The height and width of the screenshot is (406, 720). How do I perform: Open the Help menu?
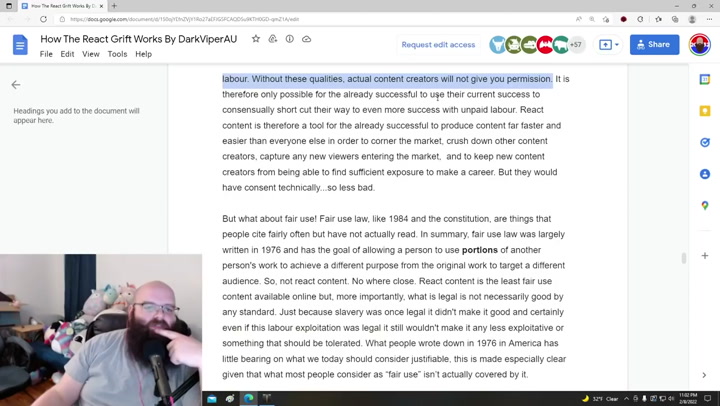click(x=143, y=54)
